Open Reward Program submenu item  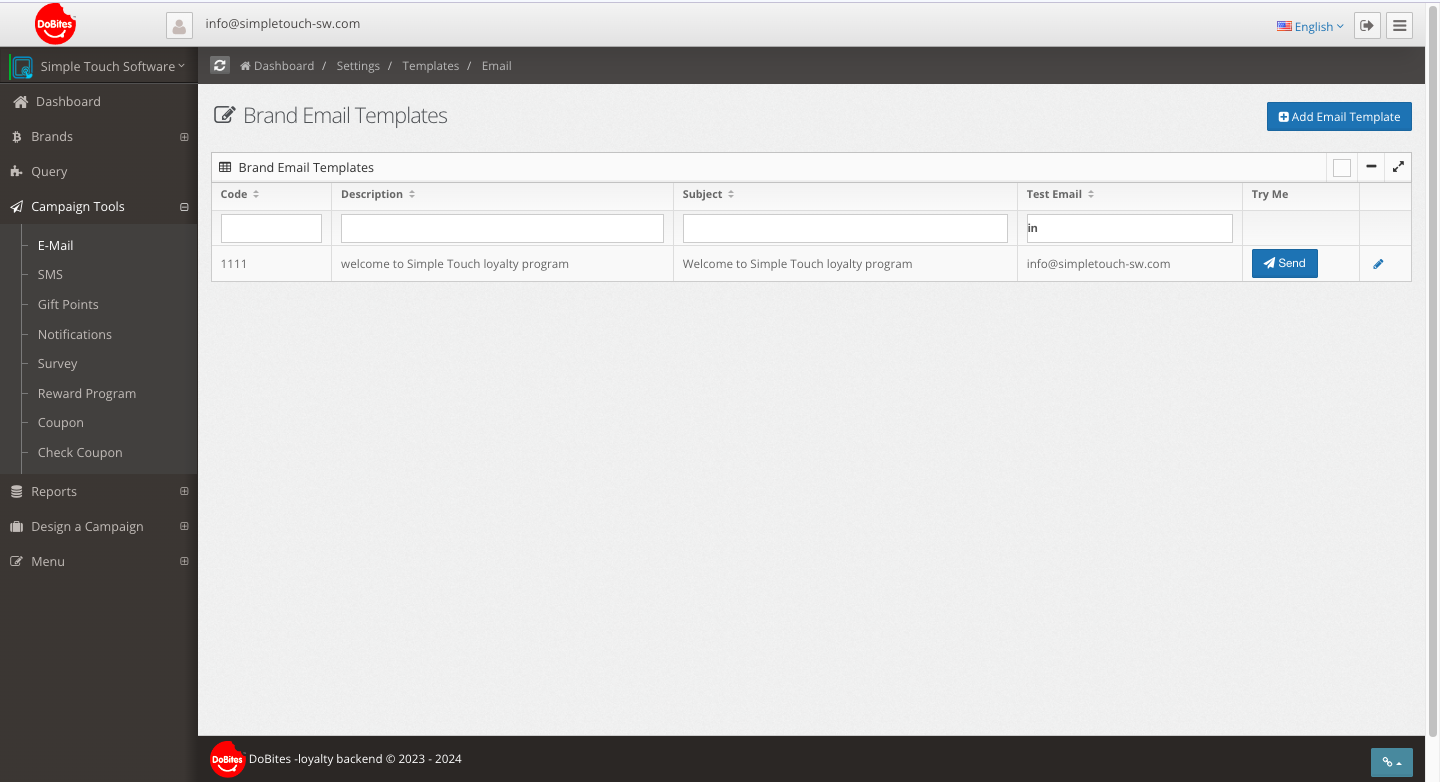coord(87,394)
